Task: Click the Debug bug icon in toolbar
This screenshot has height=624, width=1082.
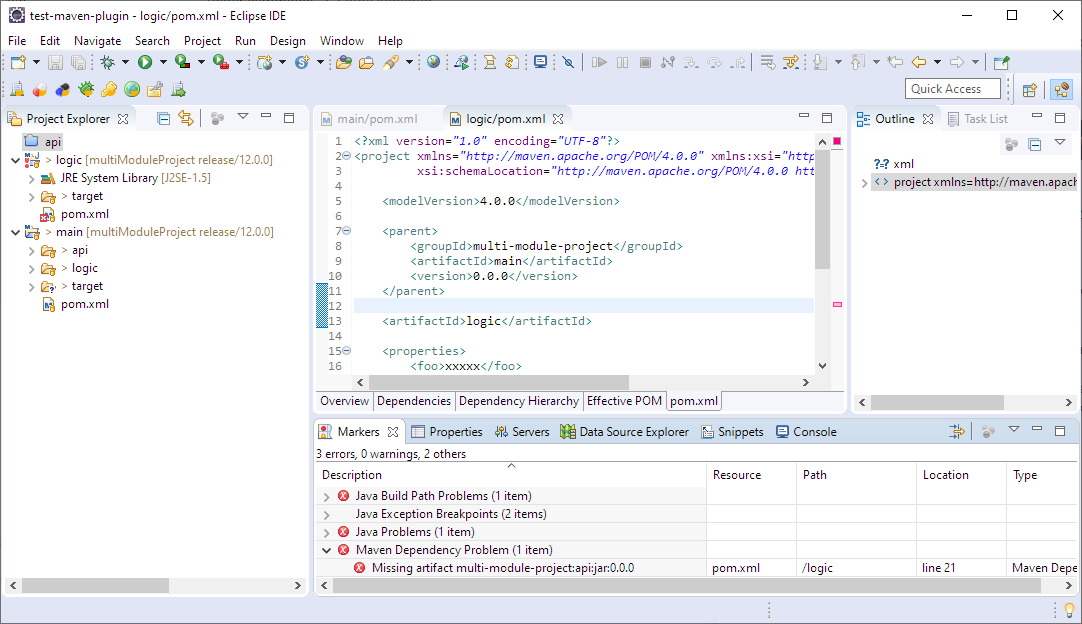Action: point(108,62)
